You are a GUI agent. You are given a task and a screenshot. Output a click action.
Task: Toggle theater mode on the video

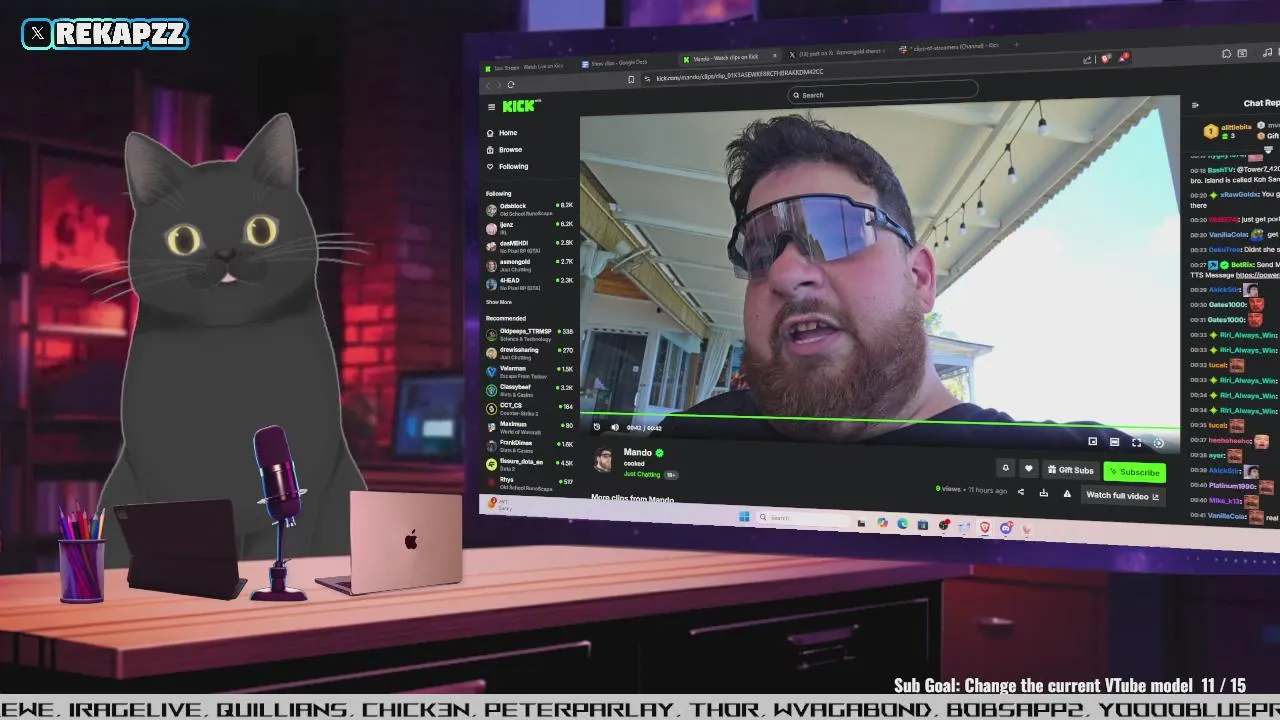(1114, 442)
